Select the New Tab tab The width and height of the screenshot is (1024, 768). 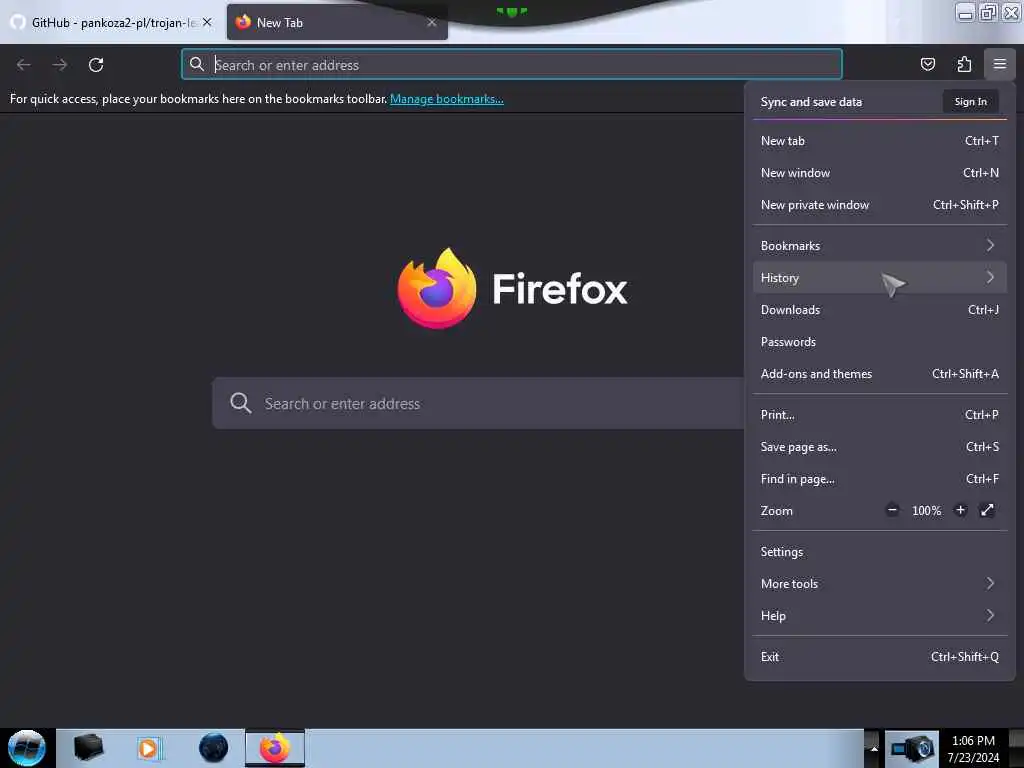pos(337,22)
